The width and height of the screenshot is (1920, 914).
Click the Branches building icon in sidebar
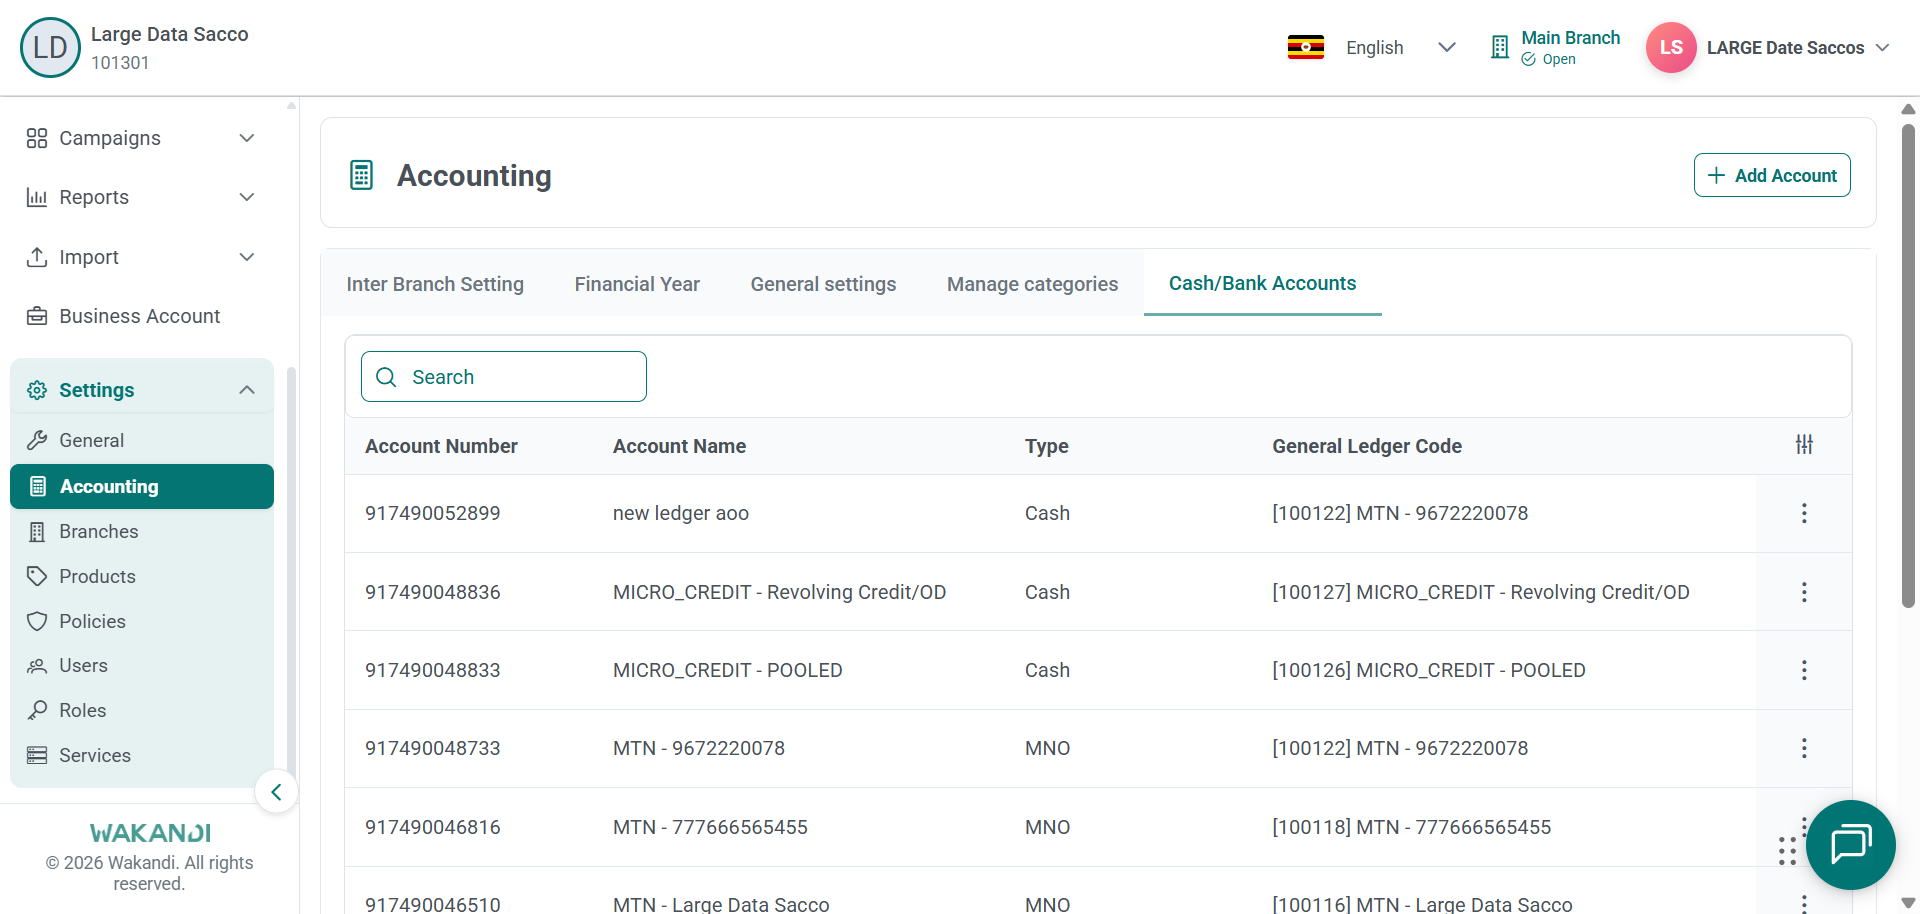(x=37, y=532)
